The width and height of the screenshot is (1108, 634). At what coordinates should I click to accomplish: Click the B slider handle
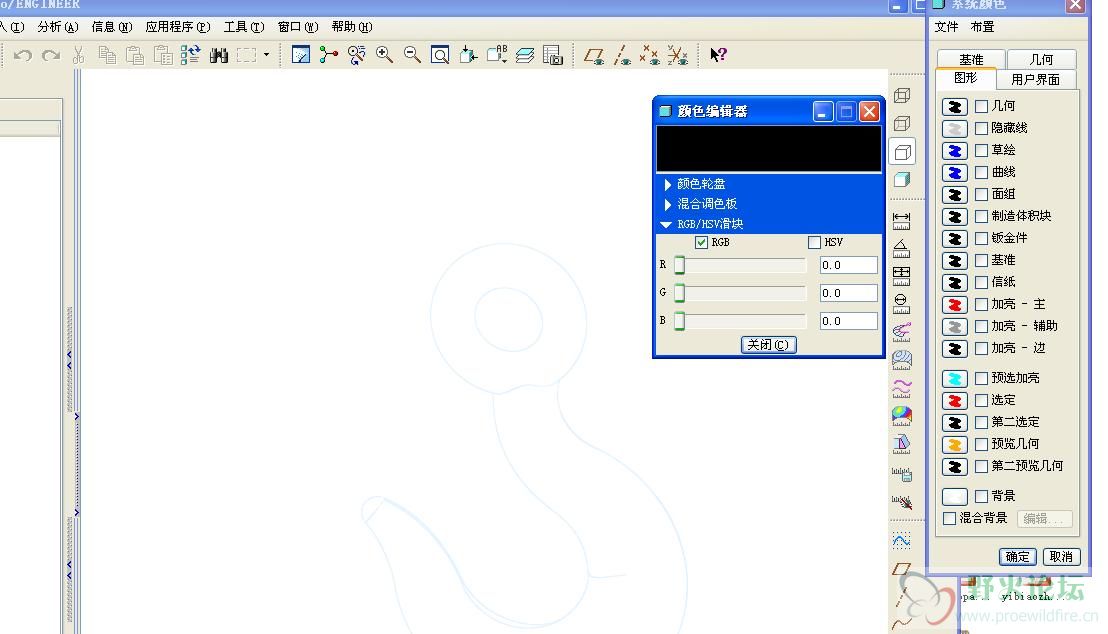pos(679,321)
